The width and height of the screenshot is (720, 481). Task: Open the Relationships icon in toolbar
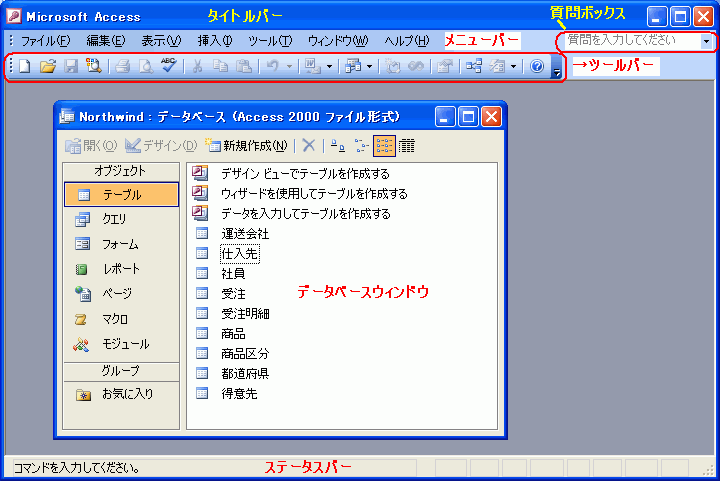(x=474, y=67)
